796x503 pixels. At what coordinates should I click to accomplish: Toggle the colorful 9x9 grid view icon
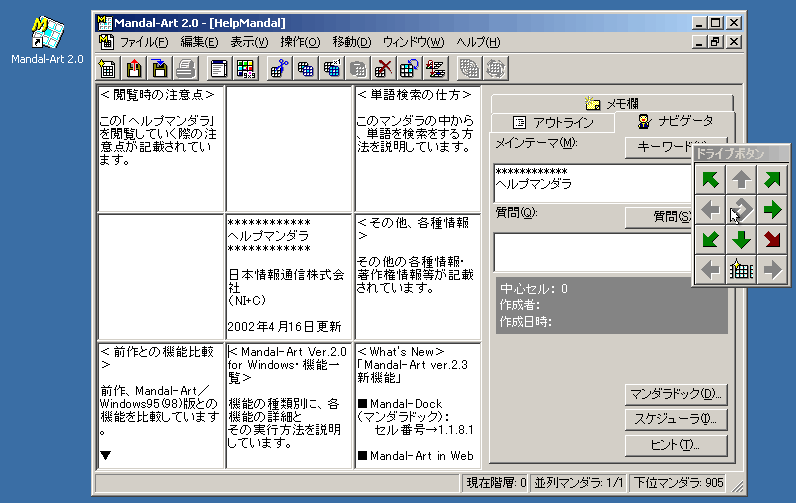245,69
